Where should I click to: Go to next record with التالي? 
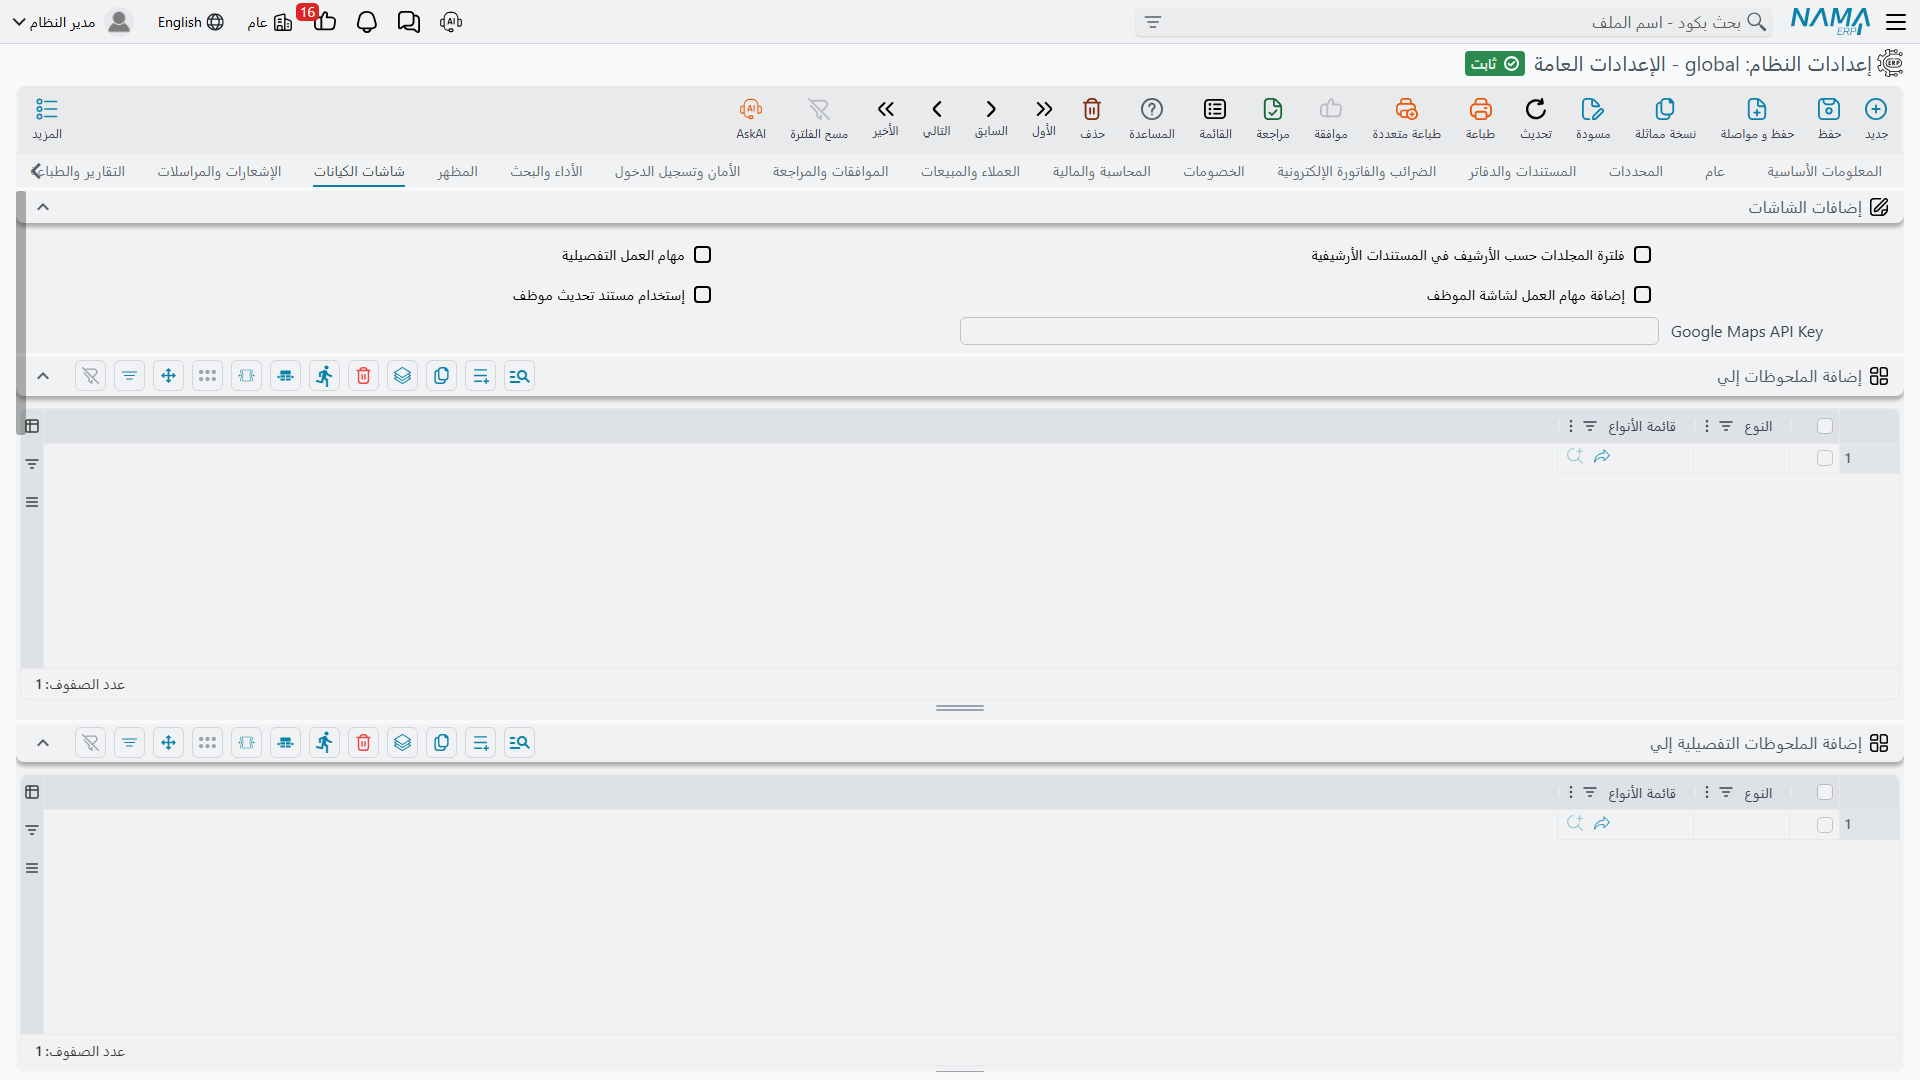[x=937, y=109]
